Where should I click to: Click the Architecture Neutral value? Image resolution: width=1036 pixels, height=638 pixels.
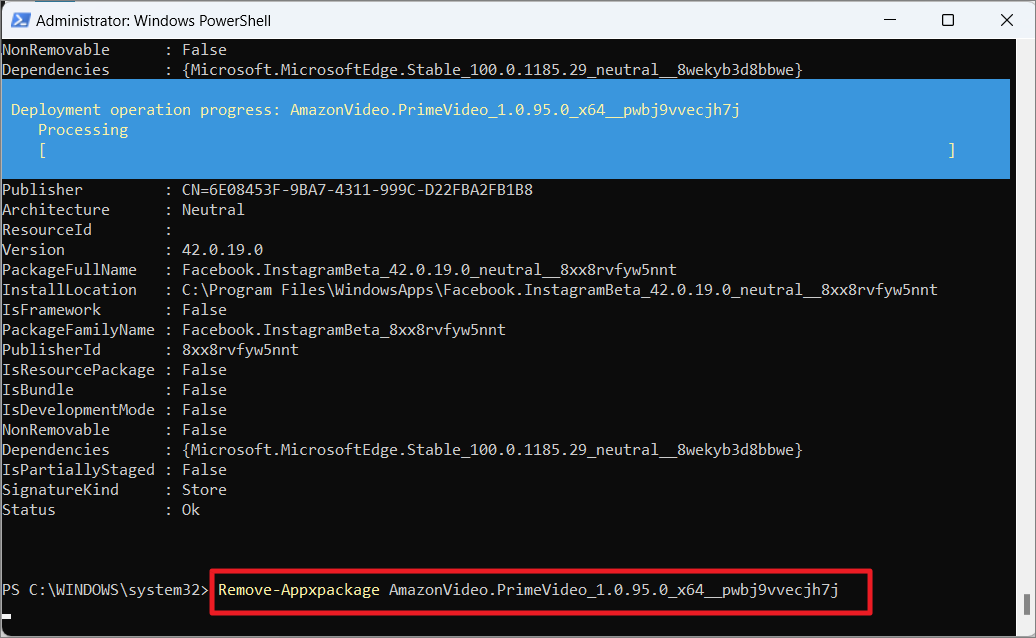213,210
